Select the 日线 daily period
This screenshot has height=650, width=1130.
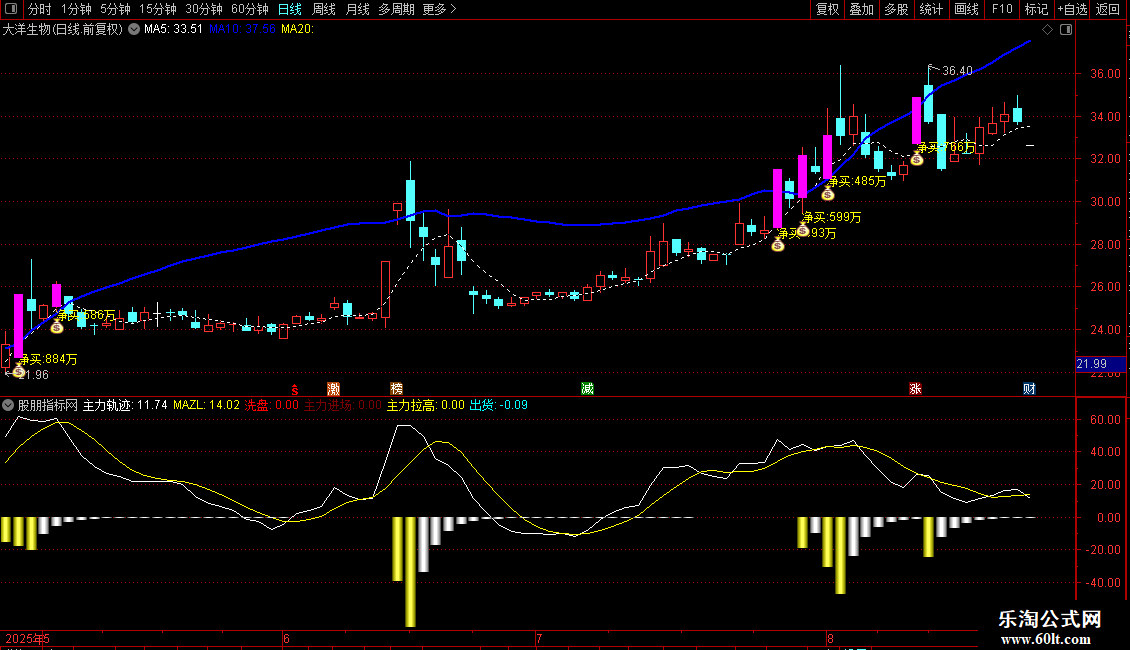290,9
